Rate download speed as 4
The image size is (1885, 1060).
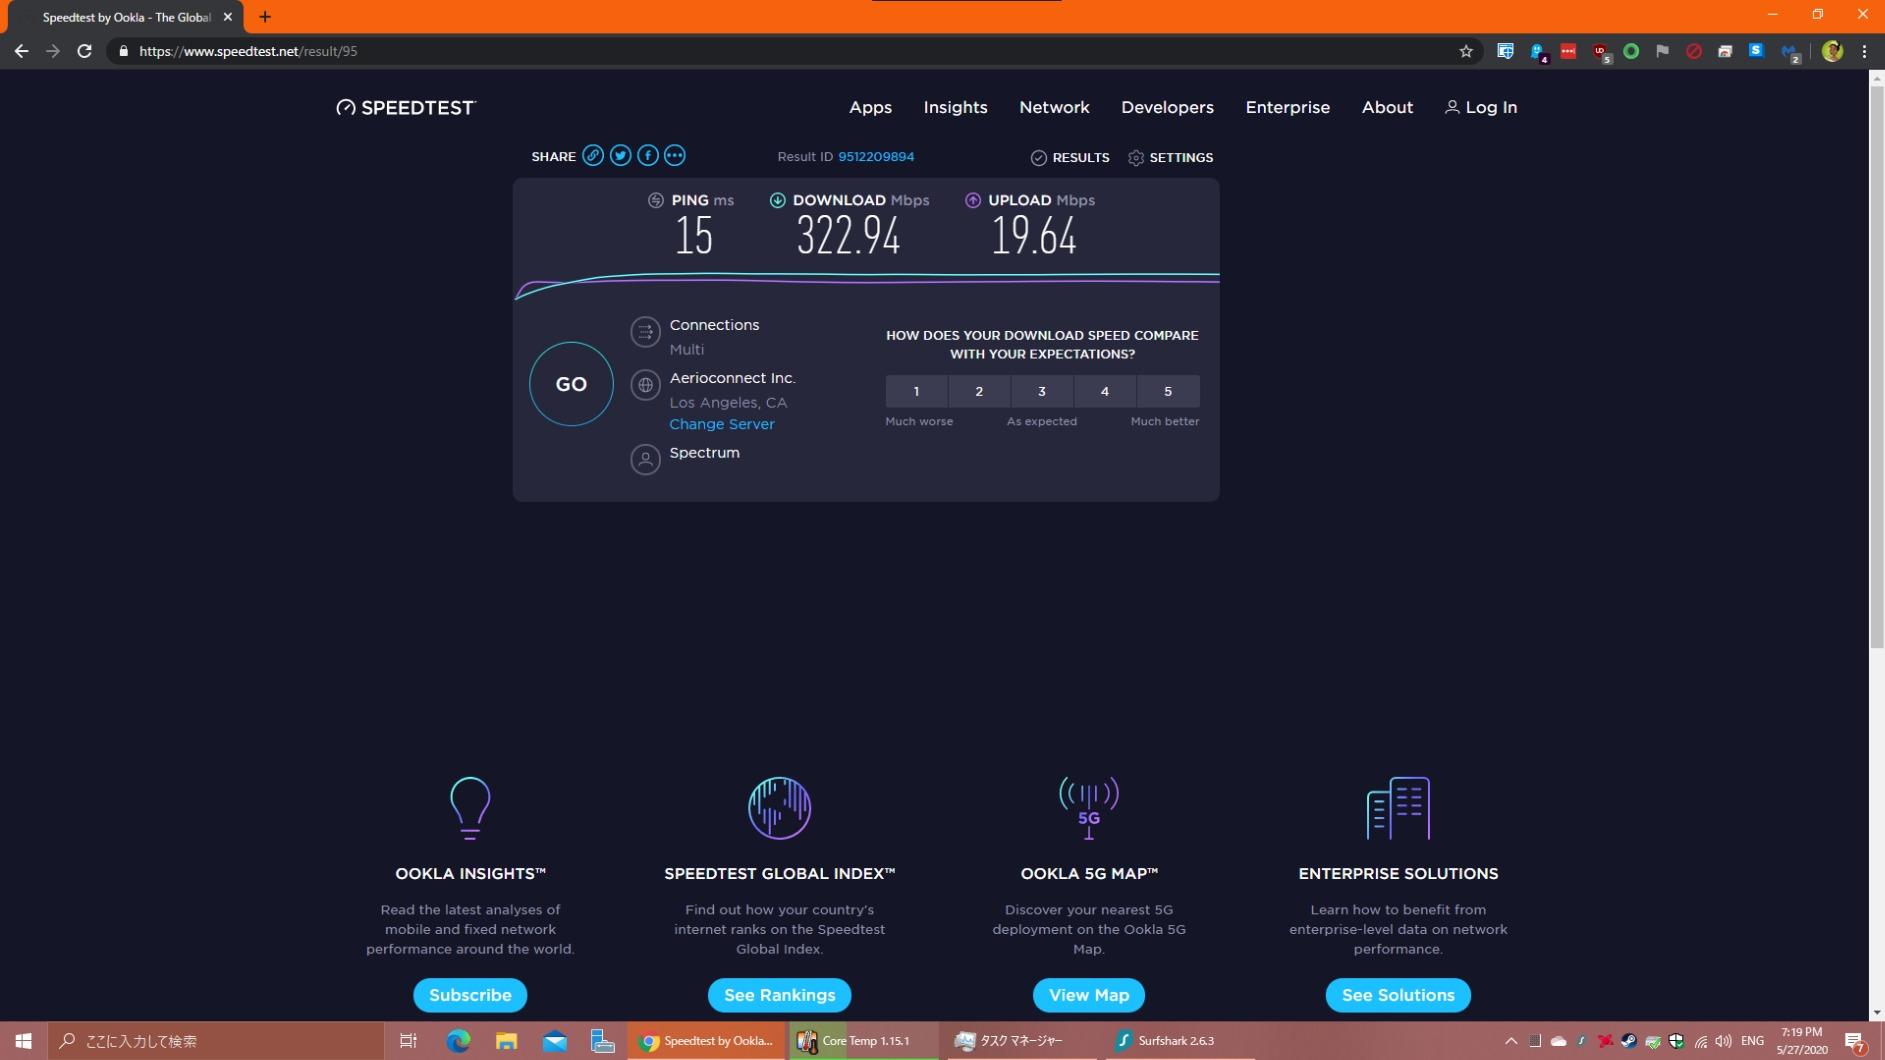point(1105,392)
